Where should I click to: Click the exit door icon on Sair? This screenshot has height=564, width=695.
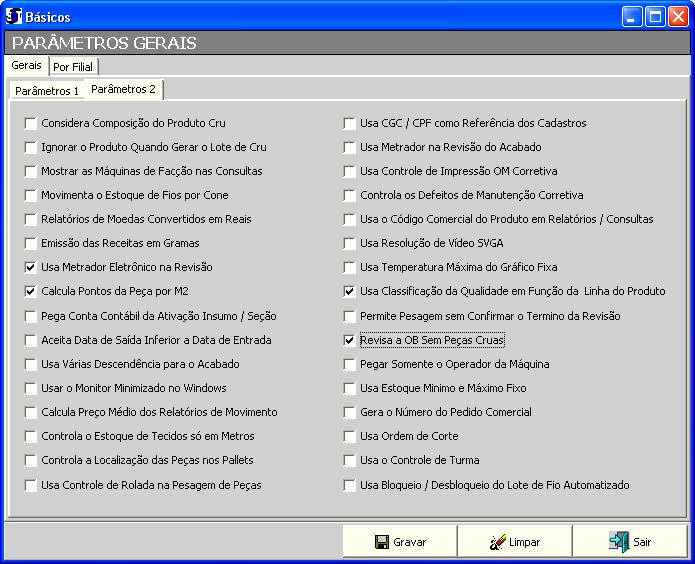[x=619, y=542]
